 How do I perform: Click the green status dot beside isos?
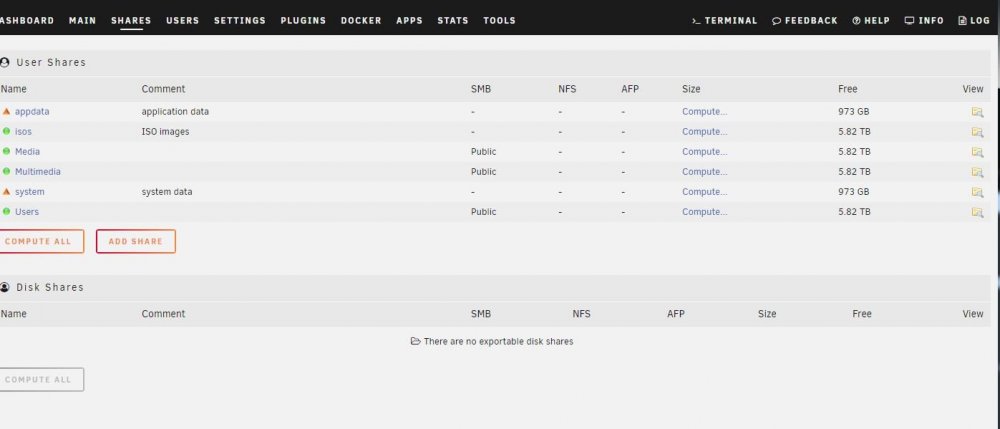(6, 131)
